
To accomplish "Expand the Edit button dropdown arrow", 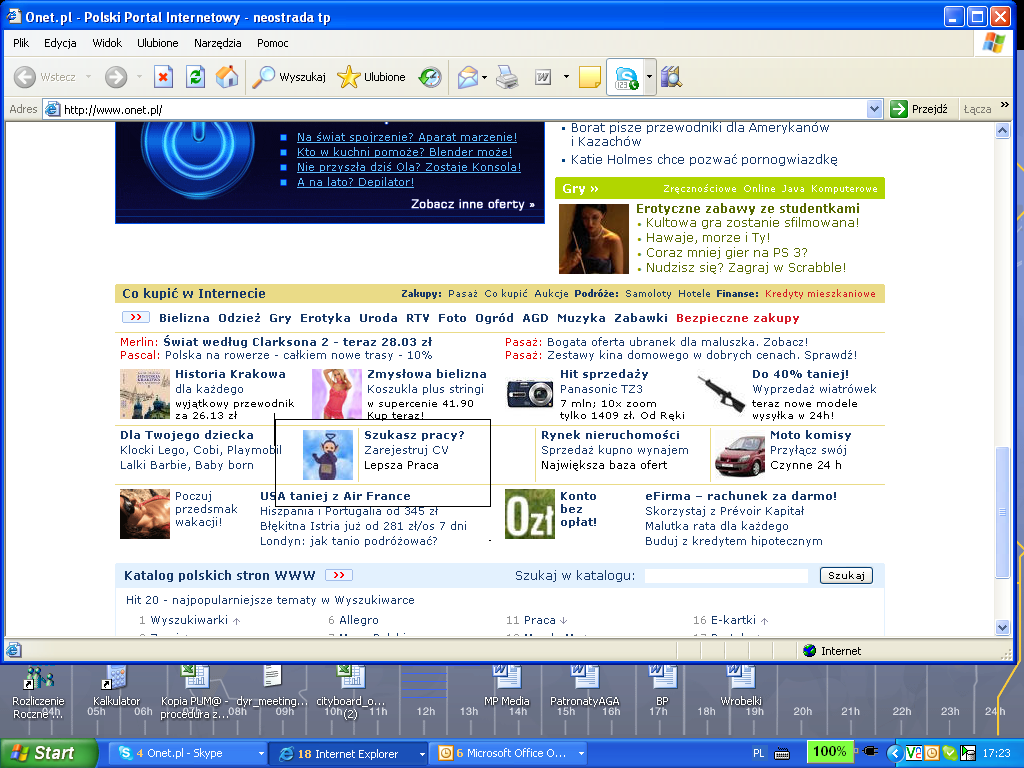I will (x=566, y=77).
